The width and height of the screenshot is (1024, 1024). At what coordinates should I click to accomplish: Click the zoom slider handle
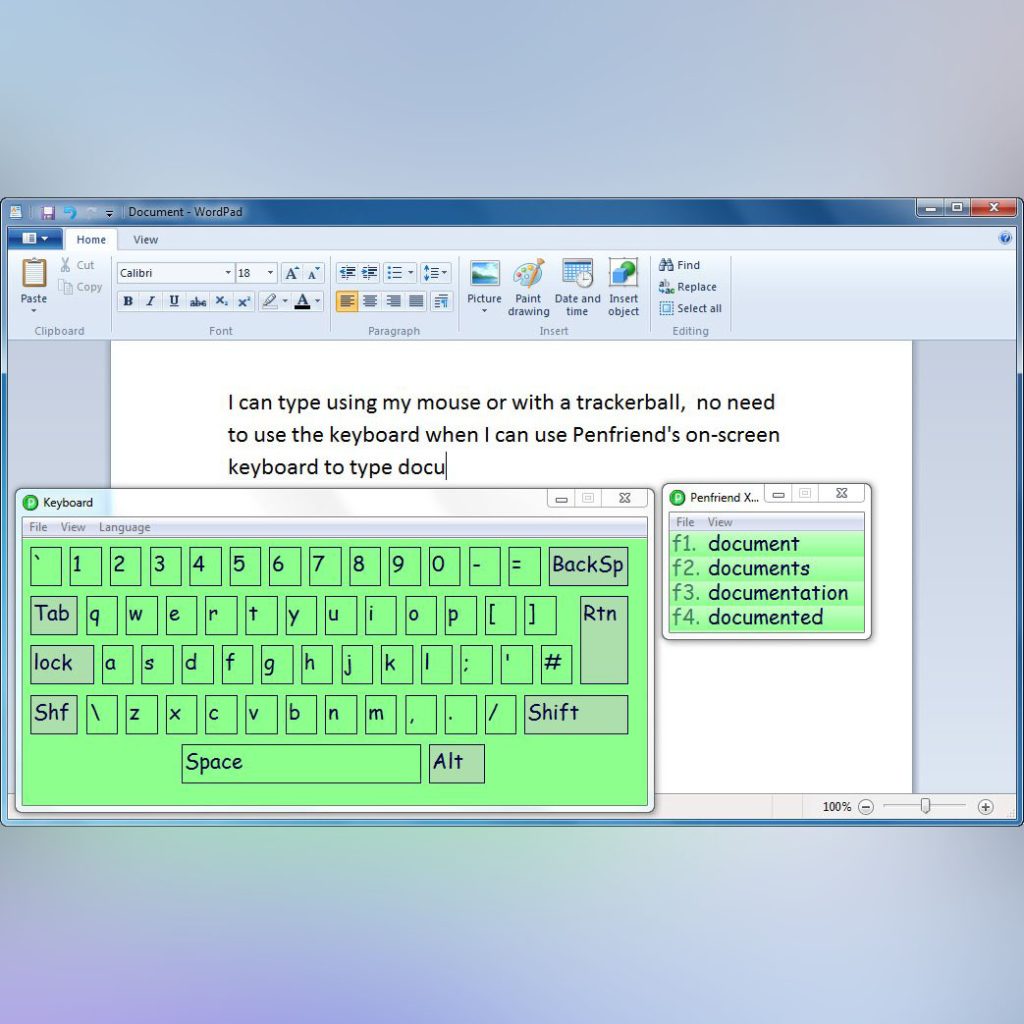(x=925, y=807)
